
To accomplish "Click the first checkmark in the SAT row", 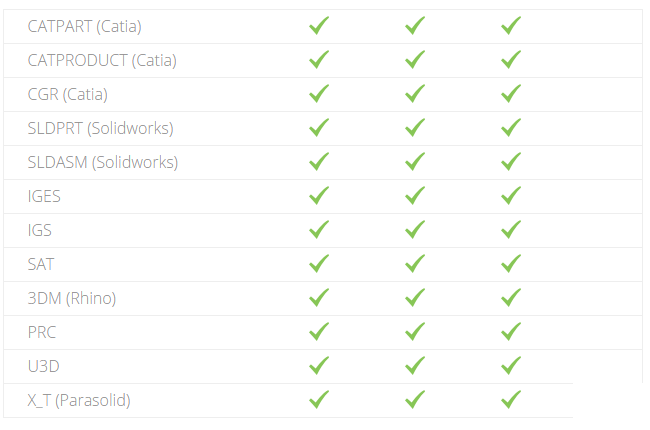I will [319, 264].
